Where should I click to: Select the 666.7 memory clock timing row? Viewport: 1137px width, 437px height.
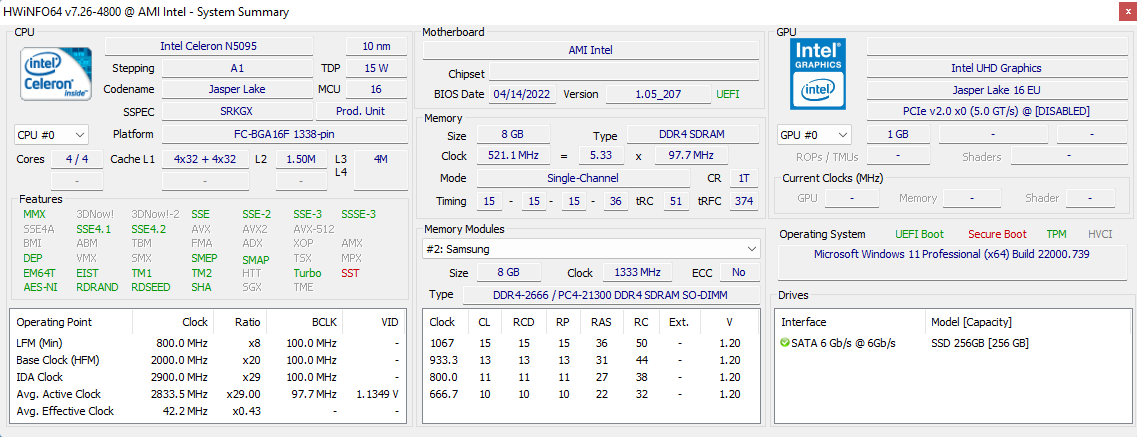click(x=592, y=394)
